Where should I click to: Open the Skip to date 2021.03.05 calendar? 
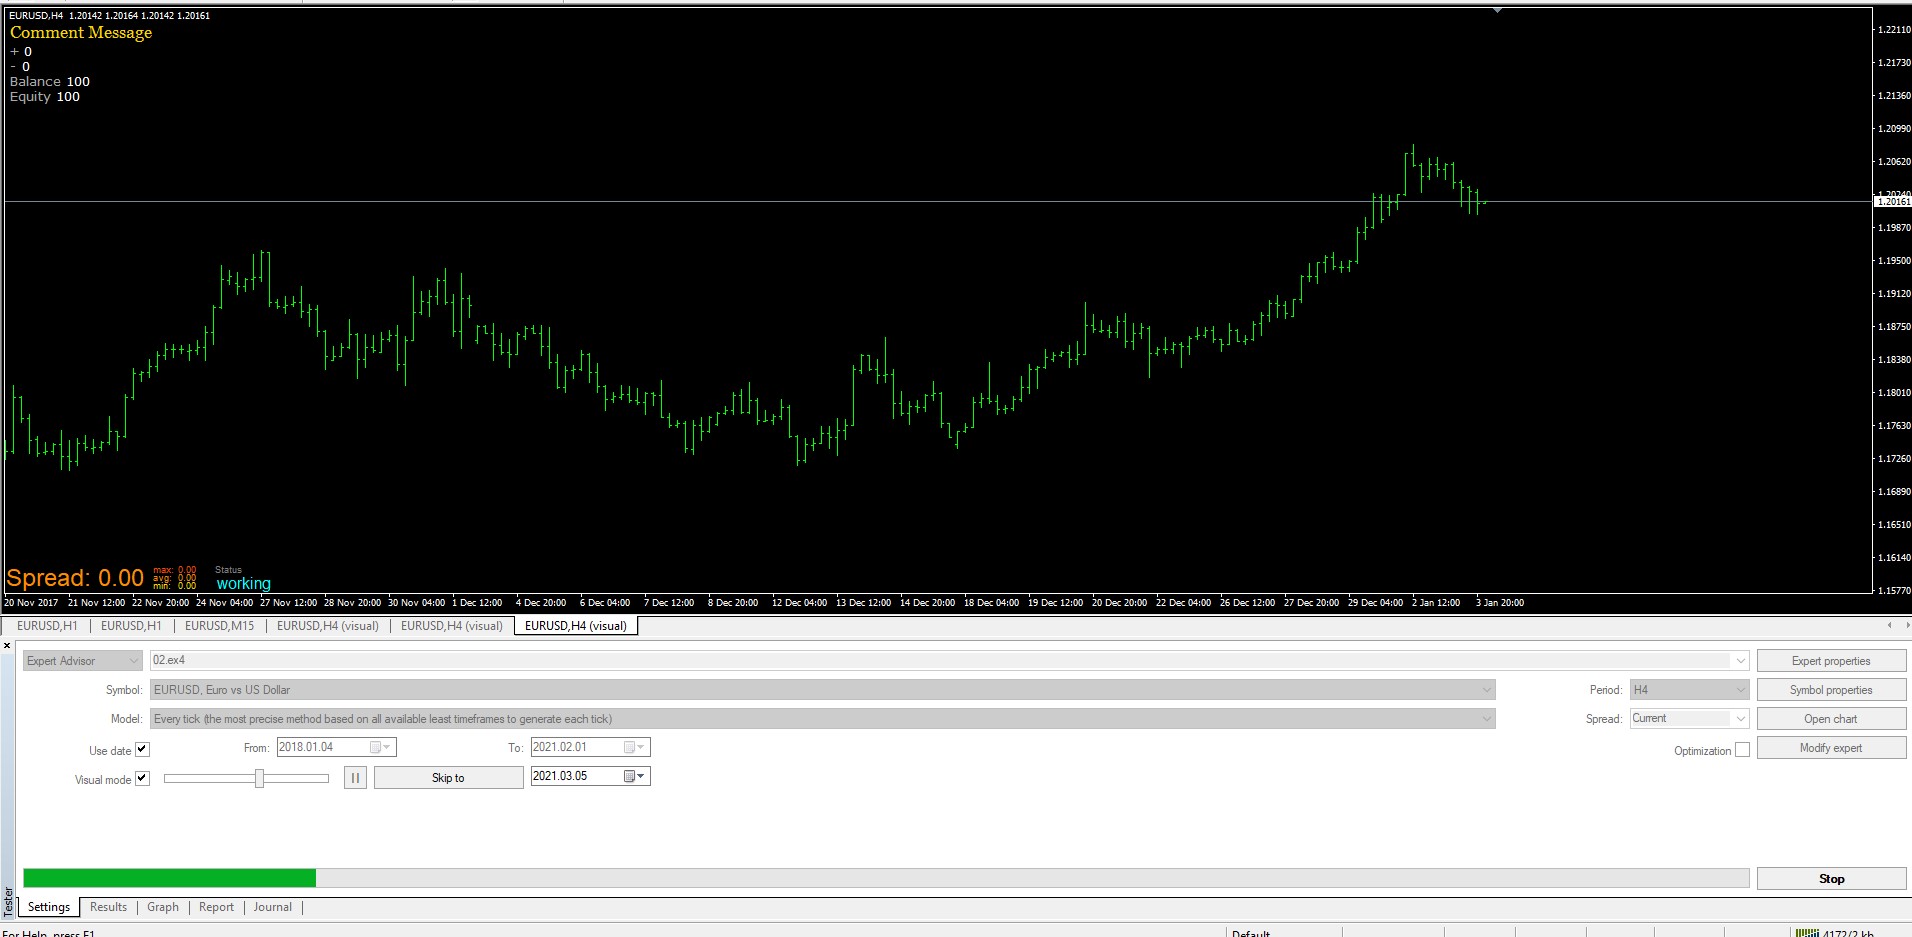coord(635,776)
